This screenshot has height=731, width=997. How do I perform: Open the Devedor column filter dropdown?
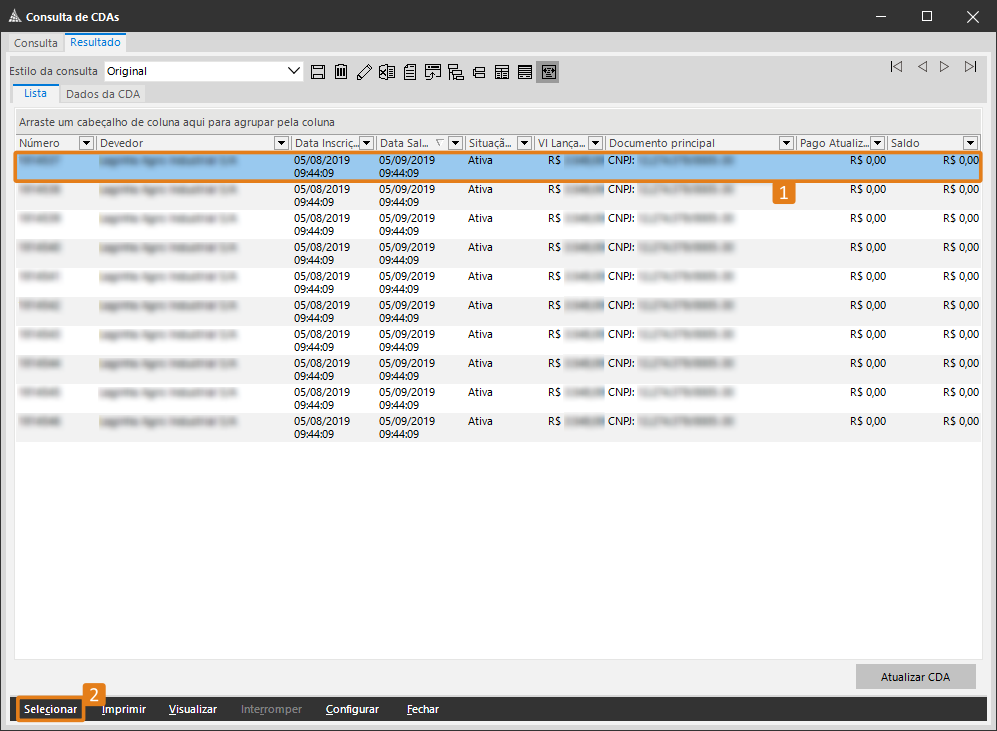point(281,143)
